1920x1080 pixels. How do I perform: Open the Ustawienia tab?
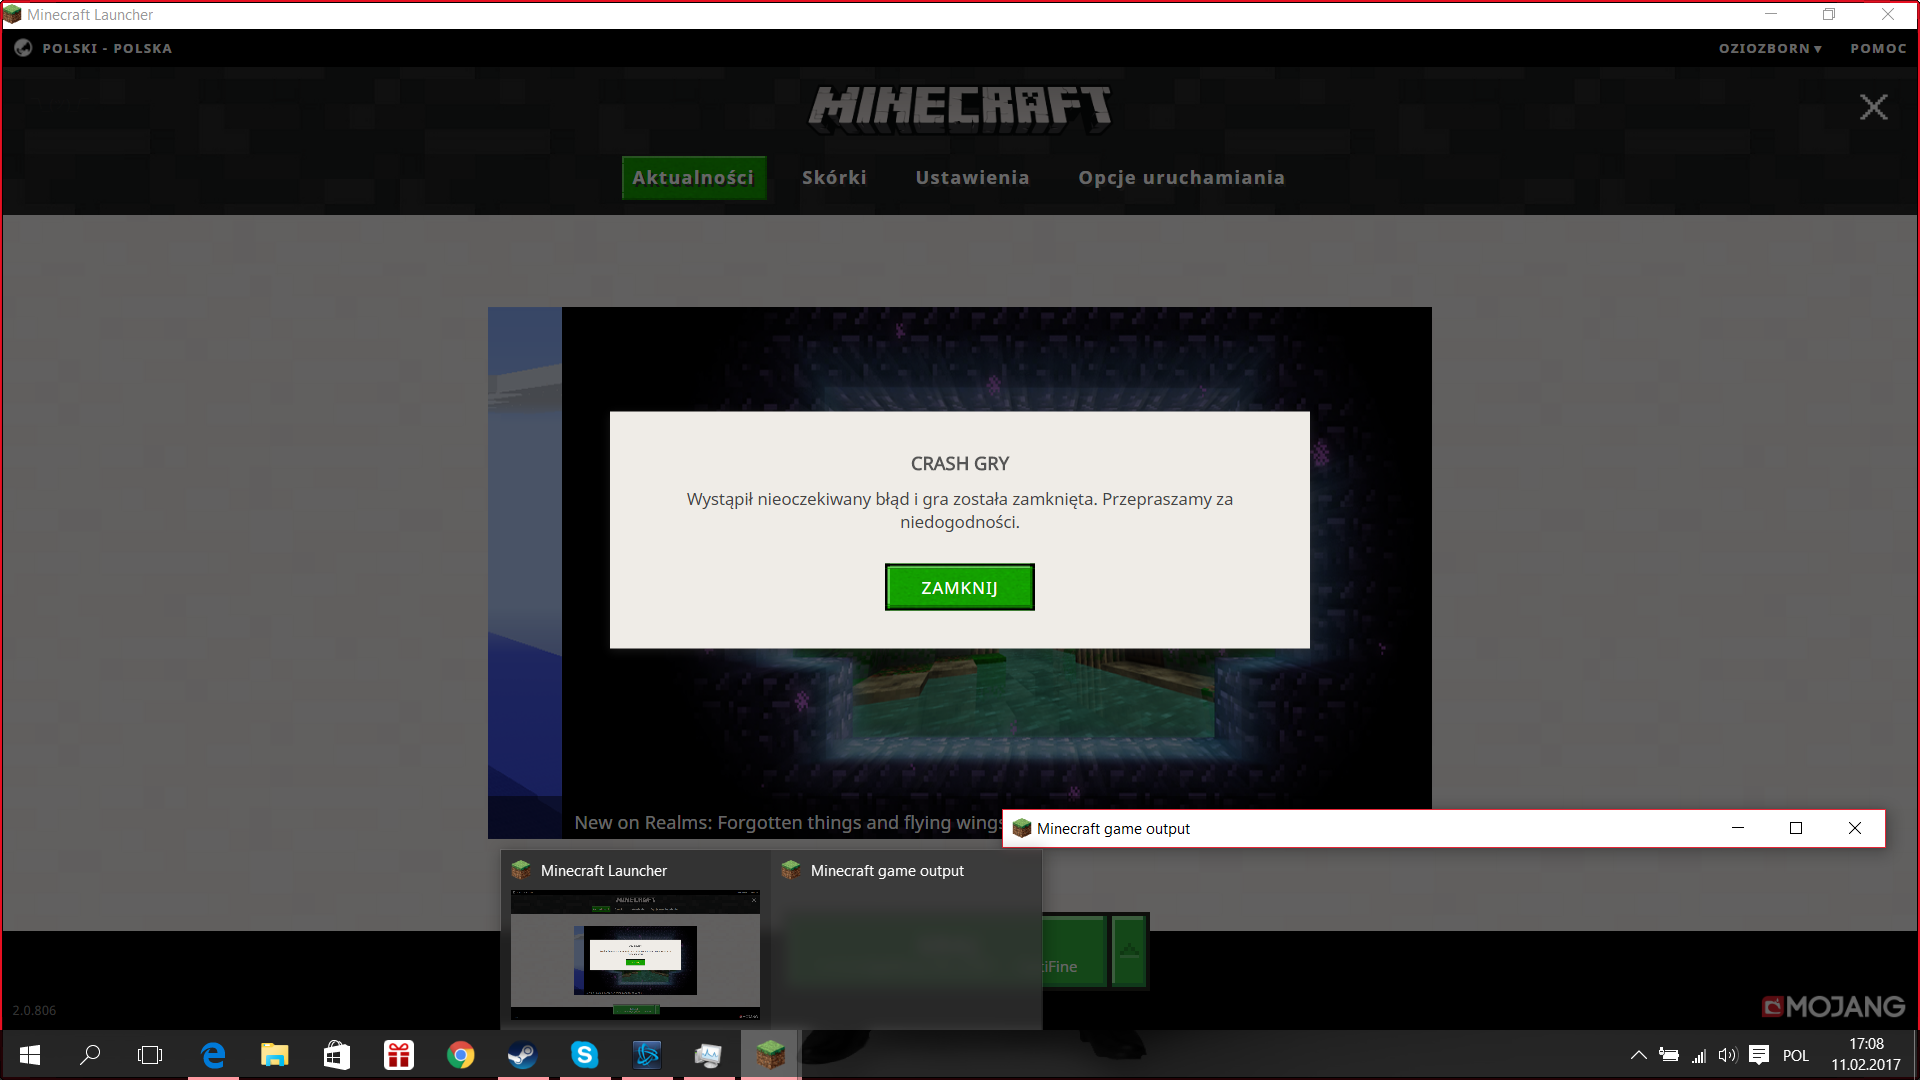[x=972, y=178]
